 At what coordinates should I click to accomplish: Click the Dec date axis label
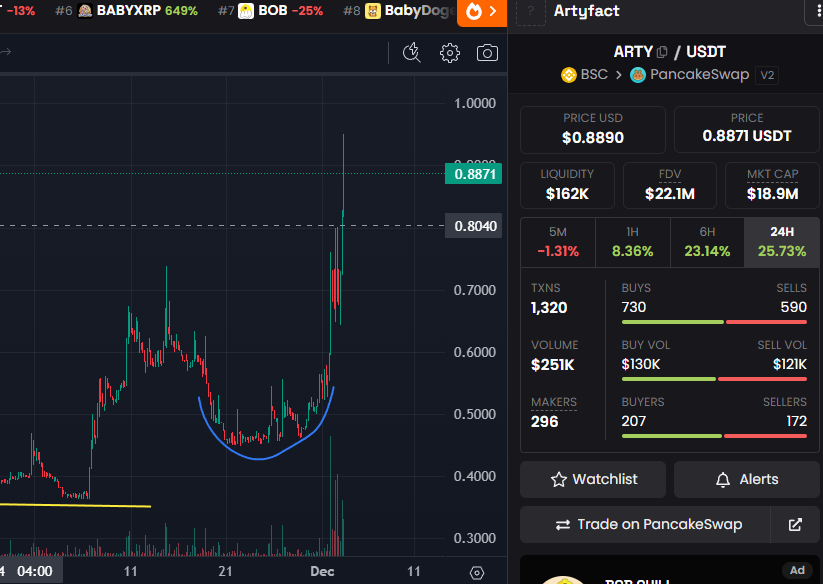coord(322,571)
